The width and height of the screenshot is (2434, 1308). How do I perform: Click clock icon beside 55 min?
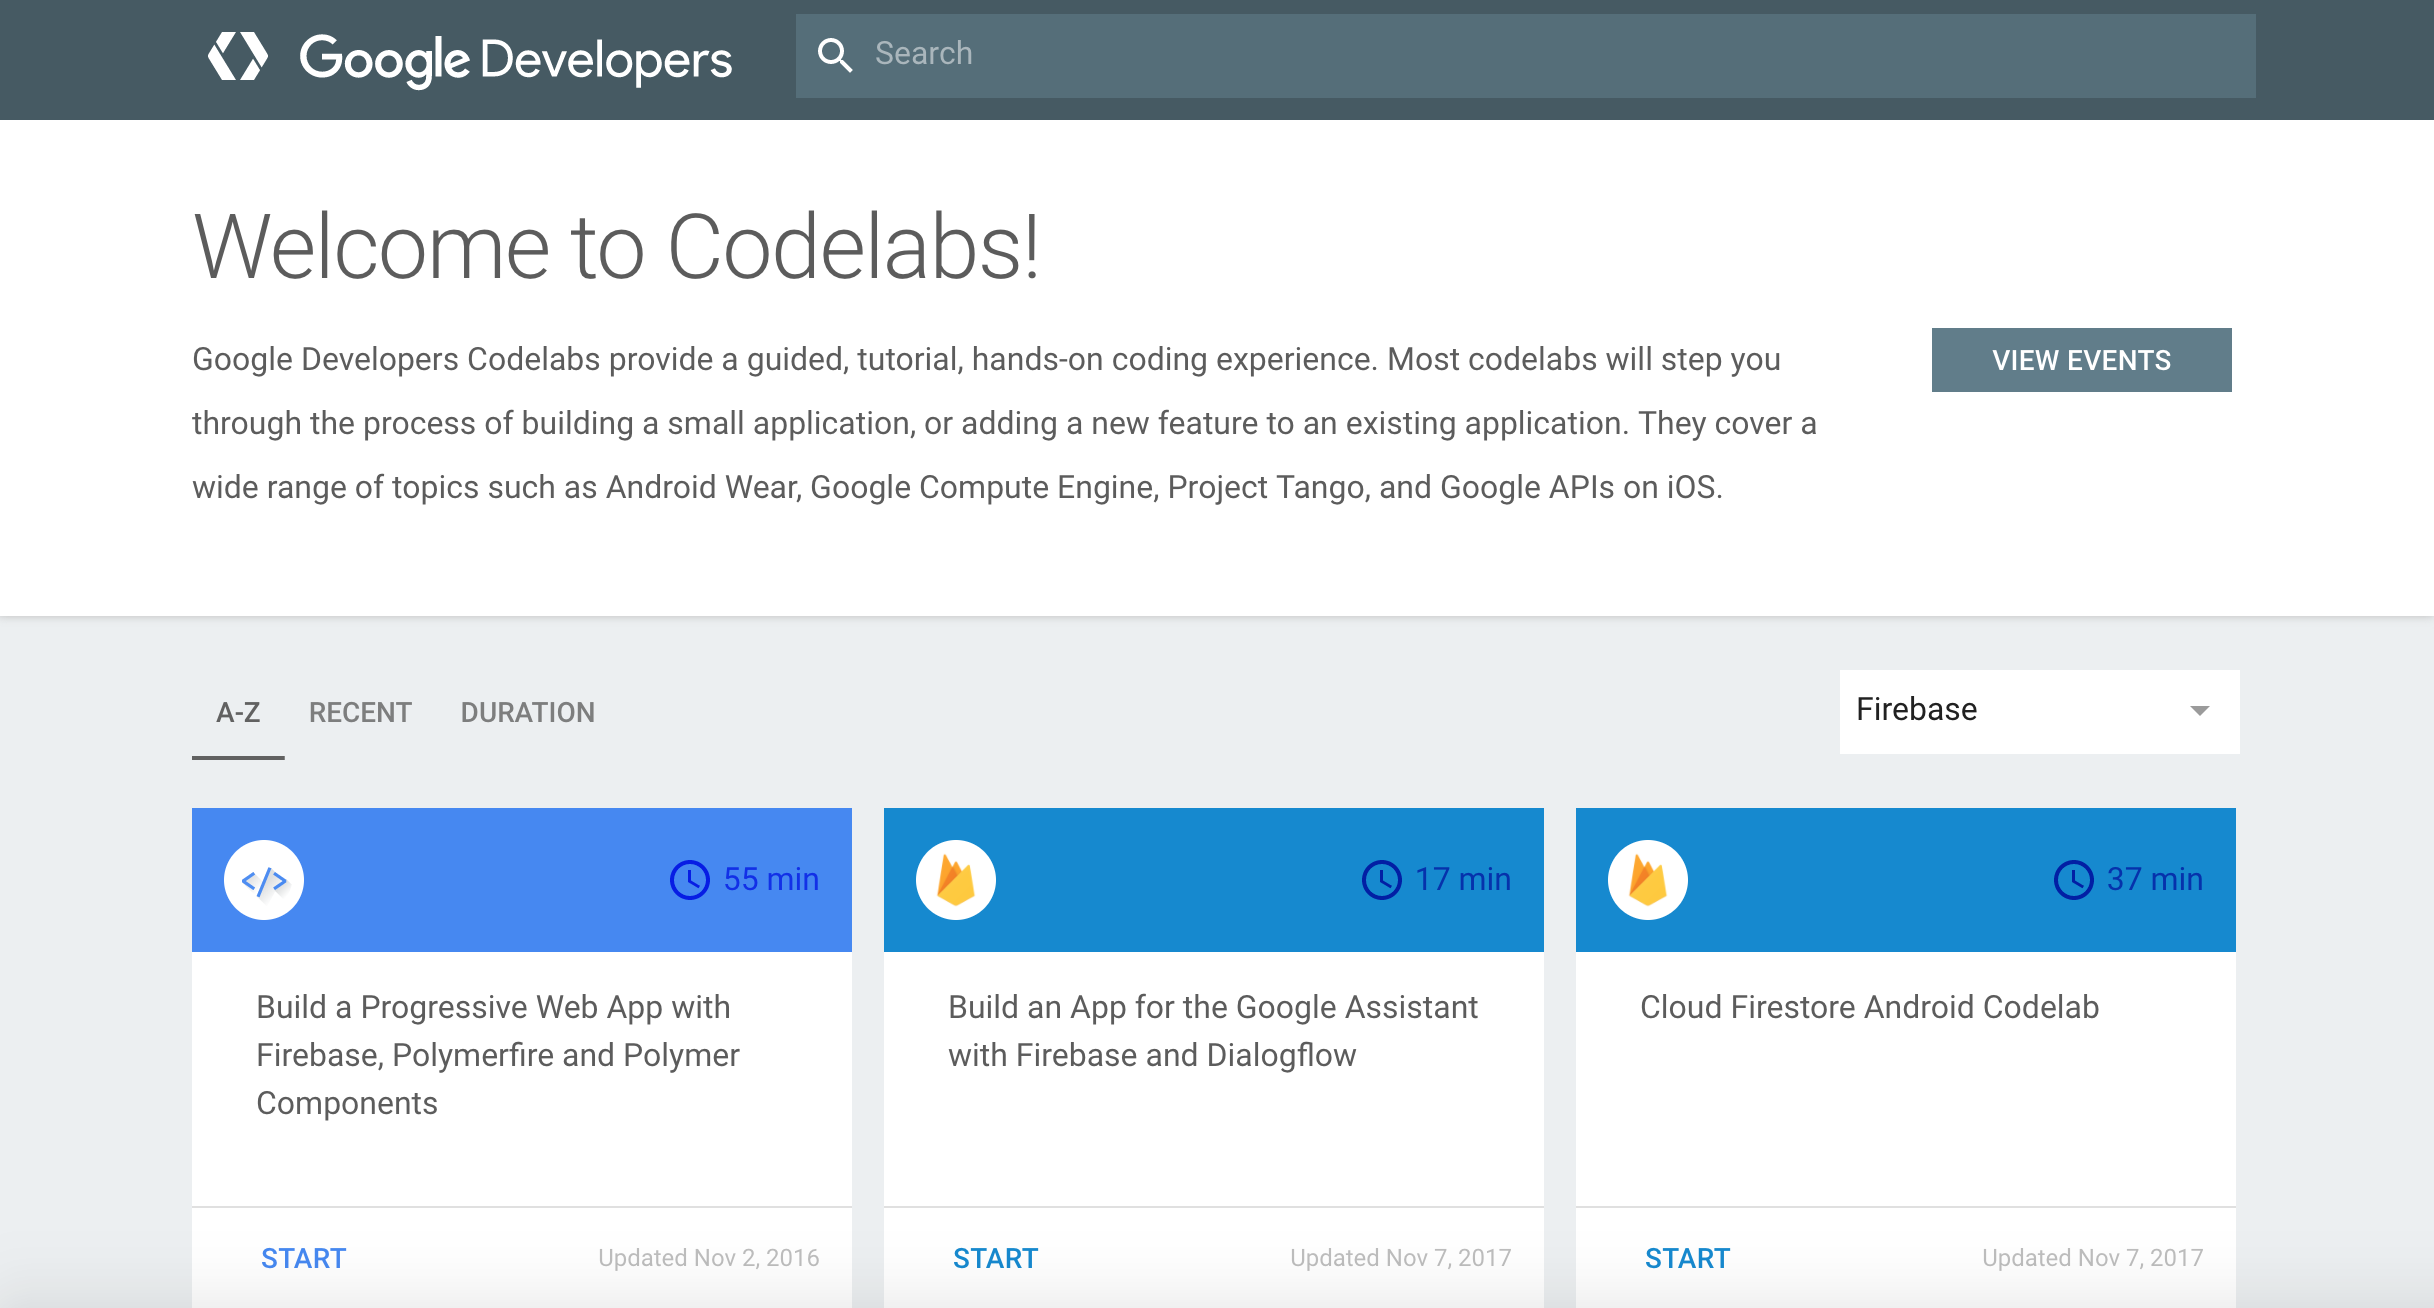tap(689, 880)
